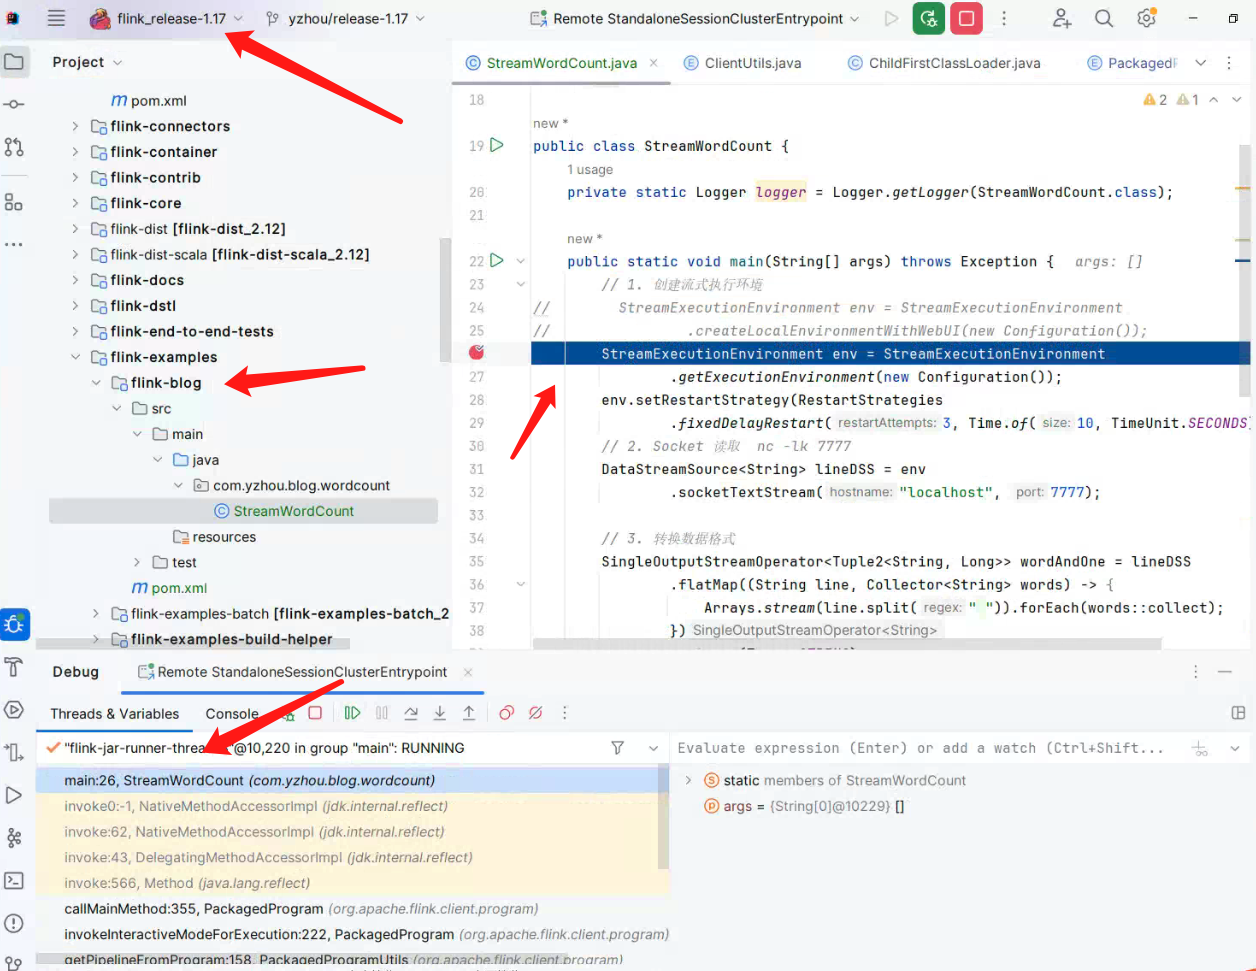The height and width of the screenshot is (971, 1256).
Task: Go to previous highlighted error arrow
Action: coord(1213,100)
